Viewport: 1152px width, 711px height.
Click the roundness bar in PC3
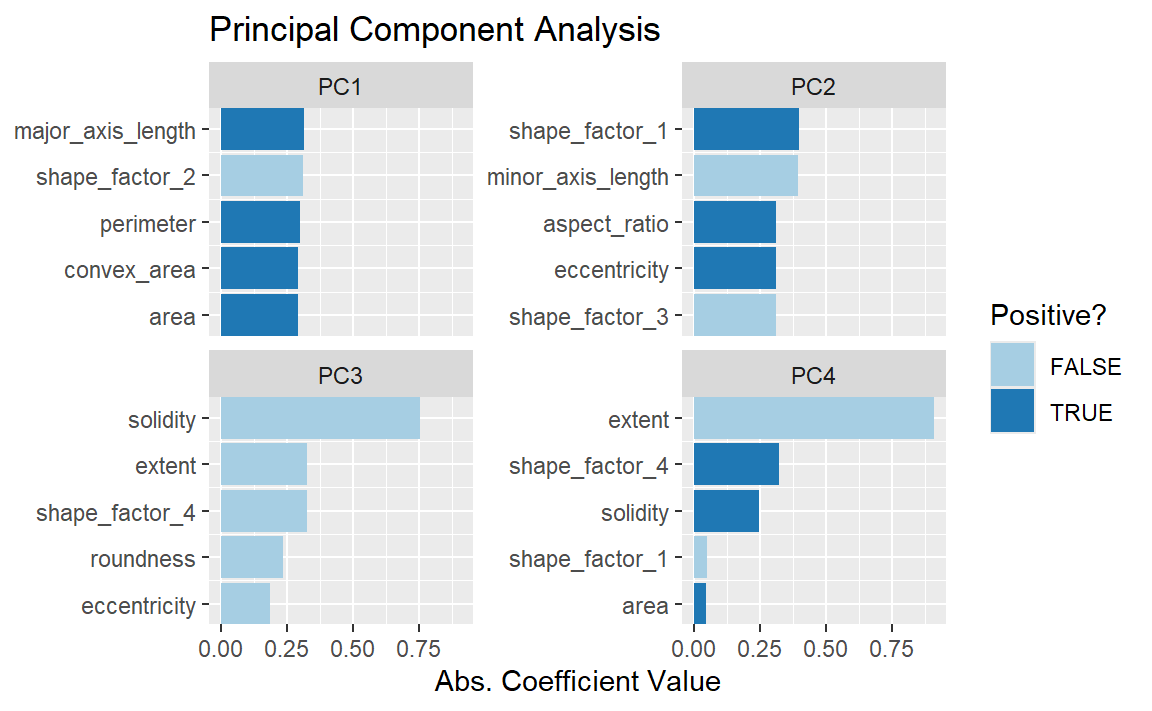tap(252, 558)
